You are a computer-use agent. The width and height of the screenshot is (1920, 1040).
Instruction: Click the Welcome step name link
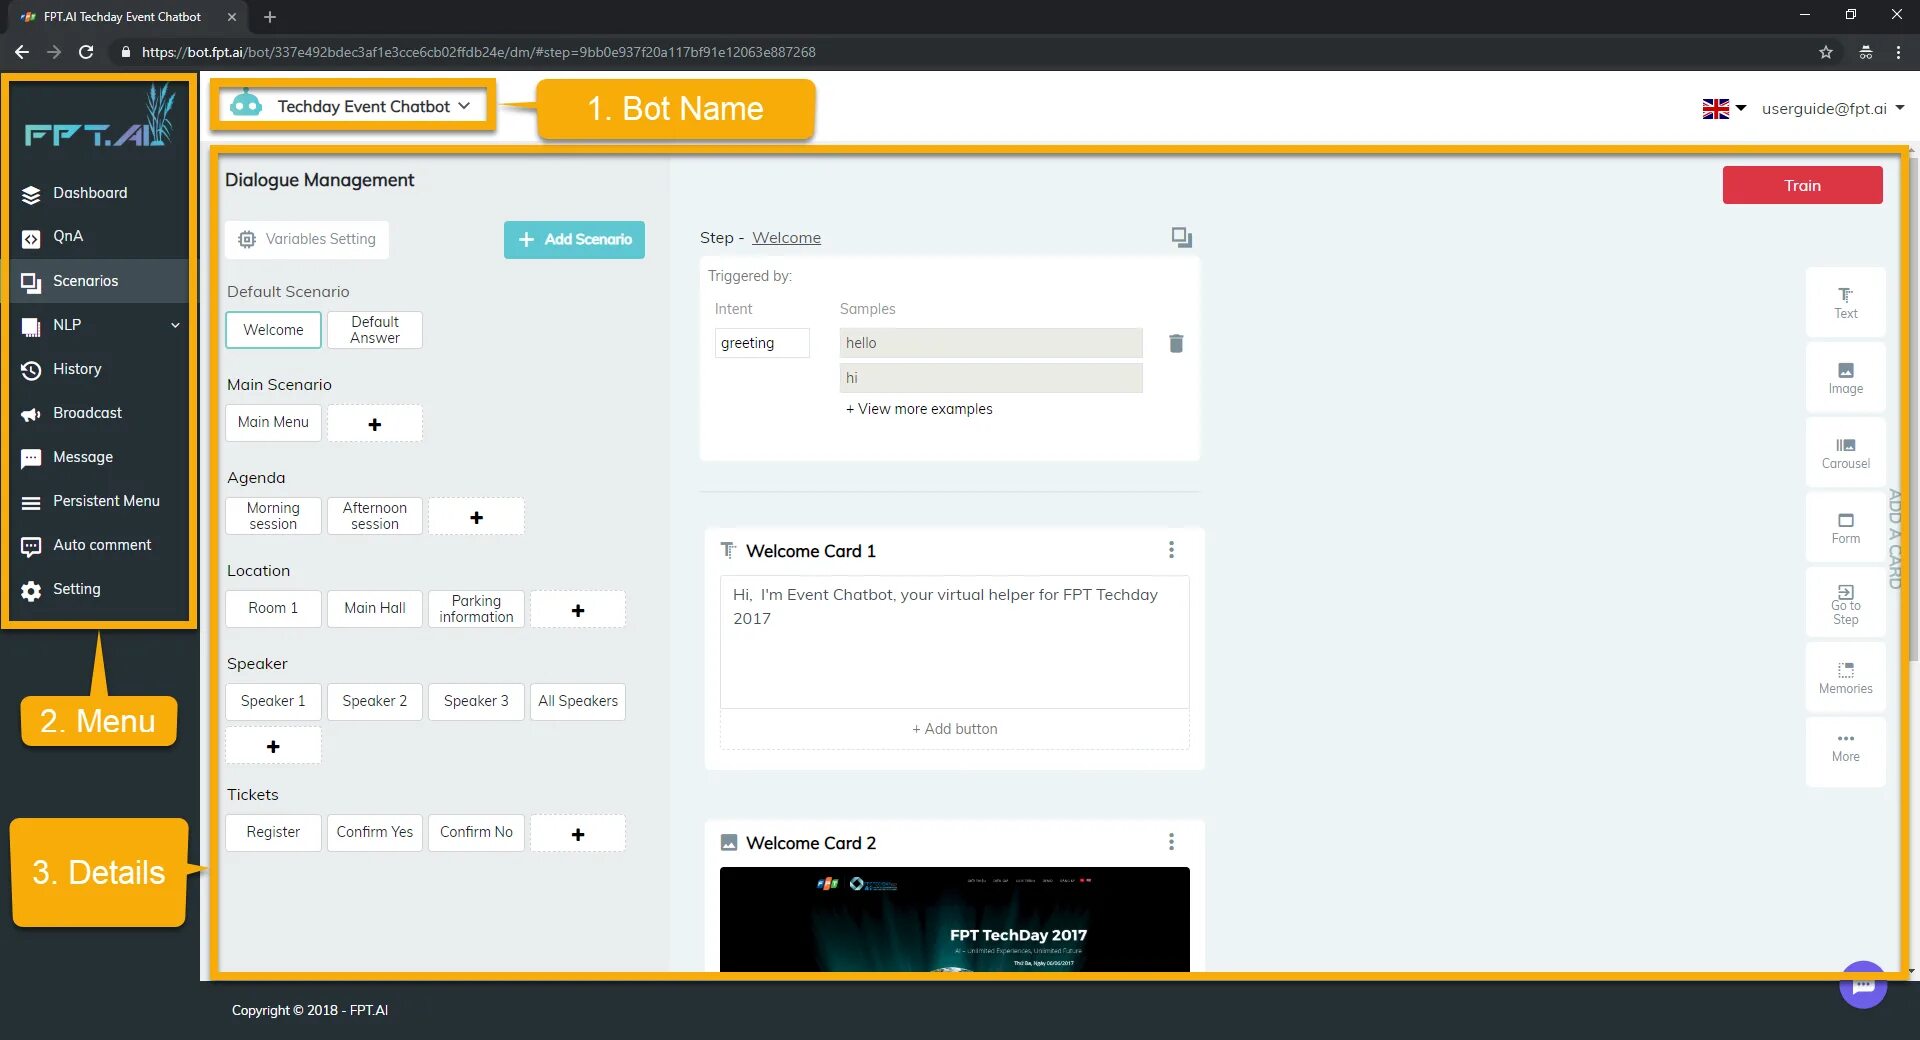tap(786, 238)
